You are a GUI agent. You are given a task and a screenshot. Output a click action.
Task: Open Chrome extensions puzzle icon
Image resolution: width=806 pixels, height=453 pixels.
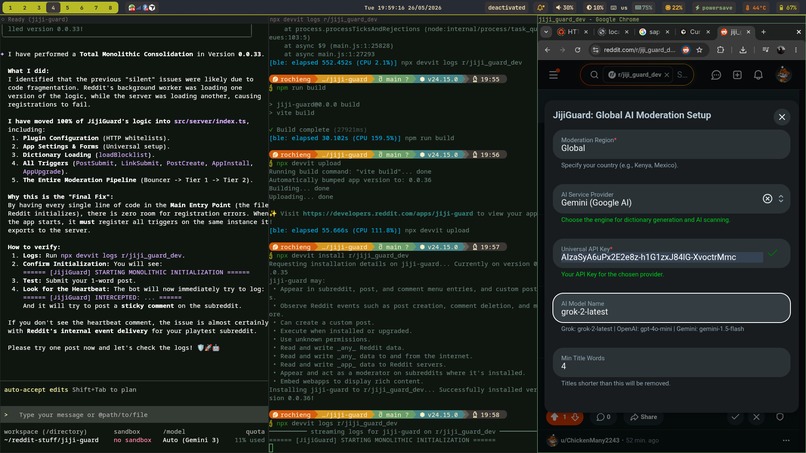coord(720,50)
